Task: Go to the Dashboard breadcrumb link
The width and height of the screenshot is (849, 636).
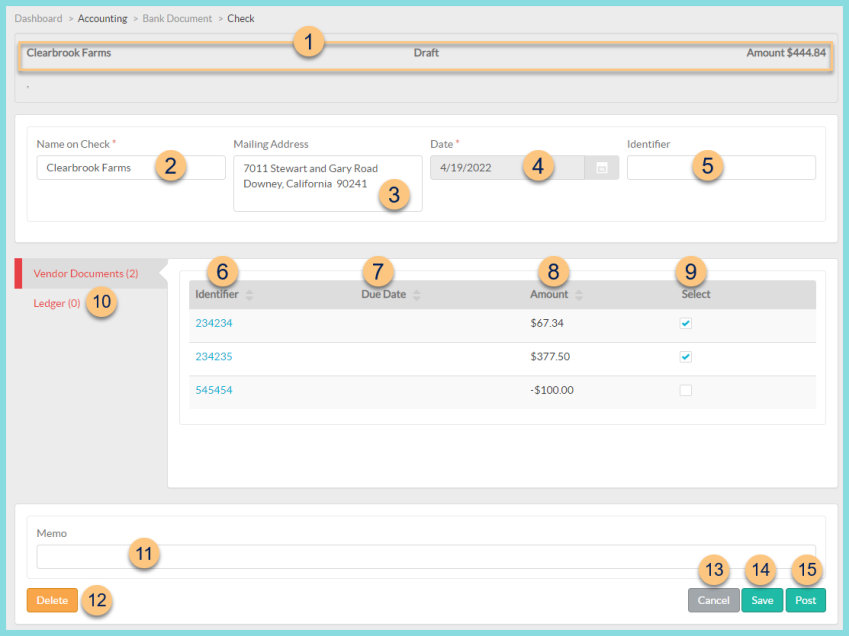Action: tap(38, 18)
